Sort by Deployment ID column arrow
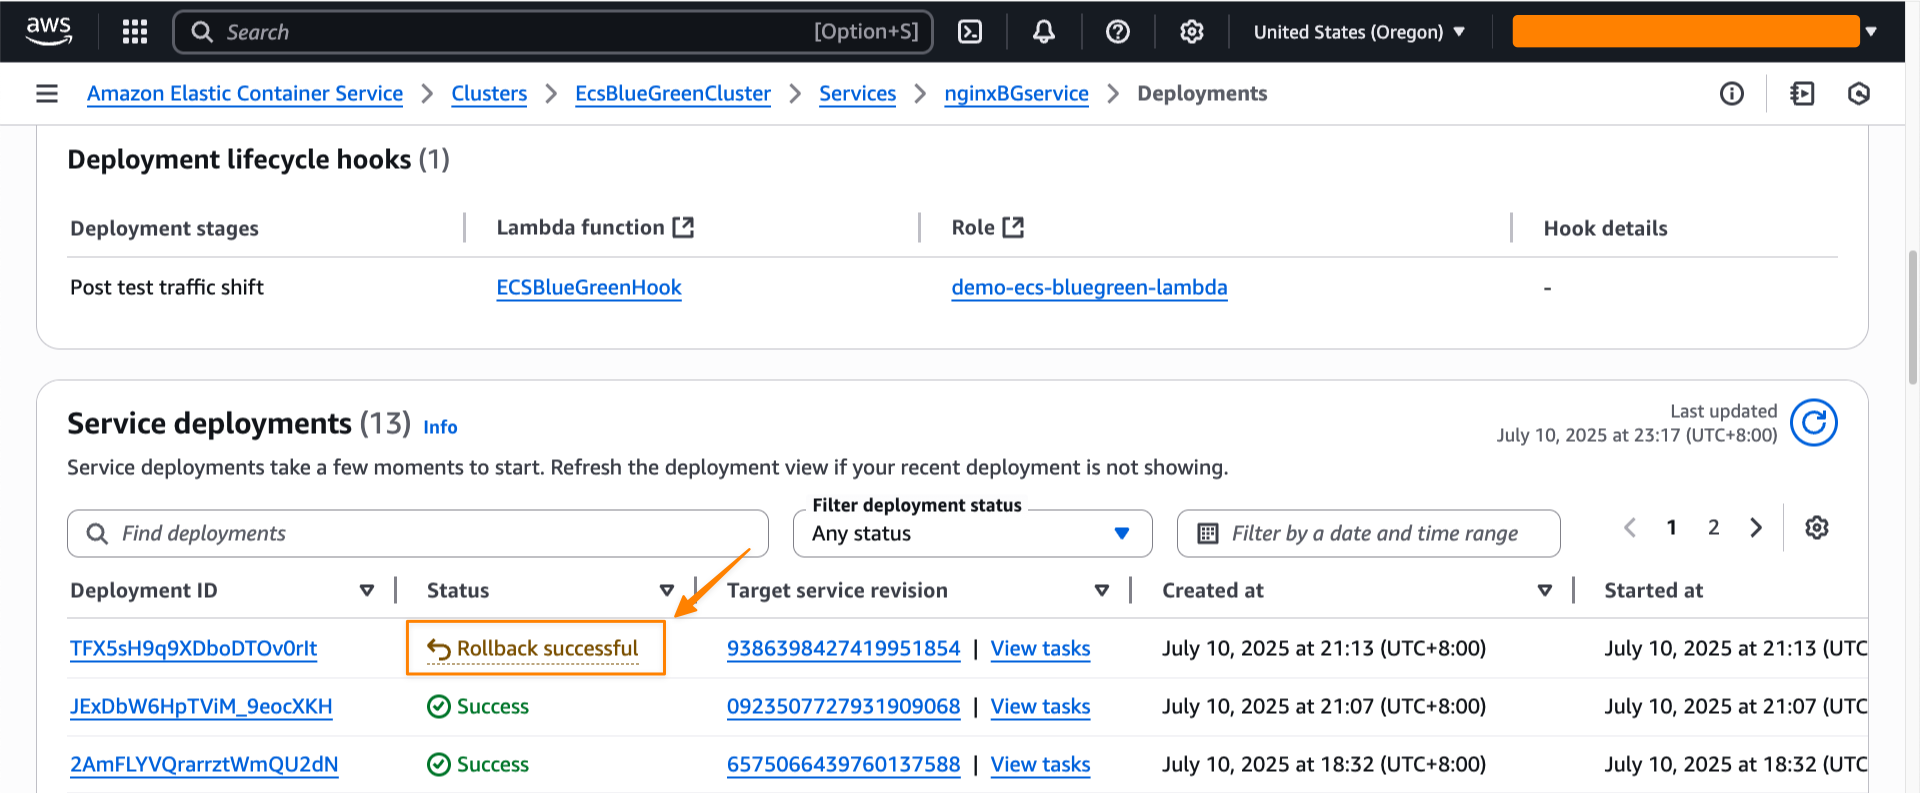The width and height of the screenshot is (1920, 793). coord(367,591)
